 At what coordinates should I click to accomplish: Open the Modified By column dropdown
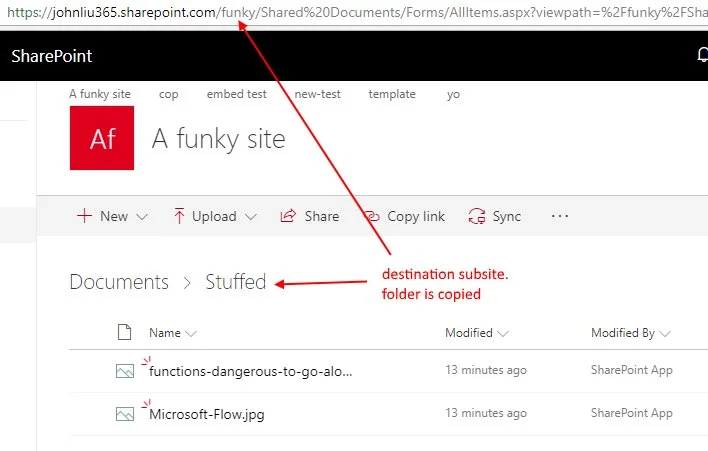click(664, 334)
